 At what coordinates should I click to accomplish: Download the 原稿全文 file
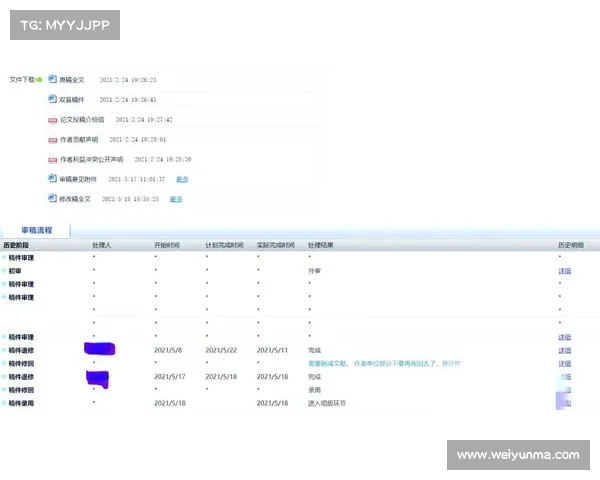tap(72, 80)
